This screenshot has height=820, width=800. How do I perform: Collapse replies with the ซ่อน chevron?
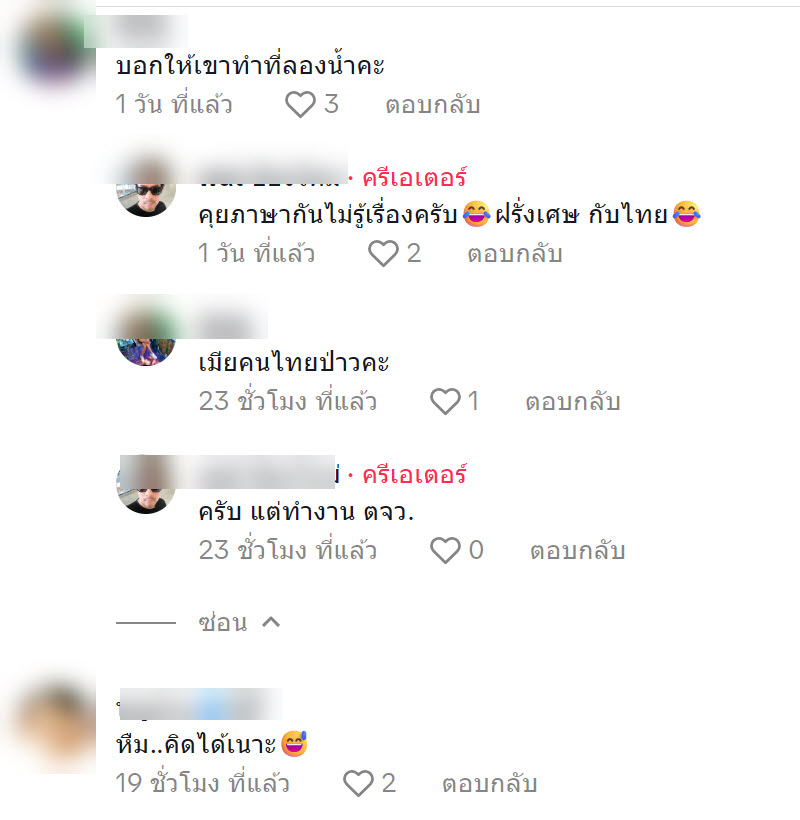(271, 622)
